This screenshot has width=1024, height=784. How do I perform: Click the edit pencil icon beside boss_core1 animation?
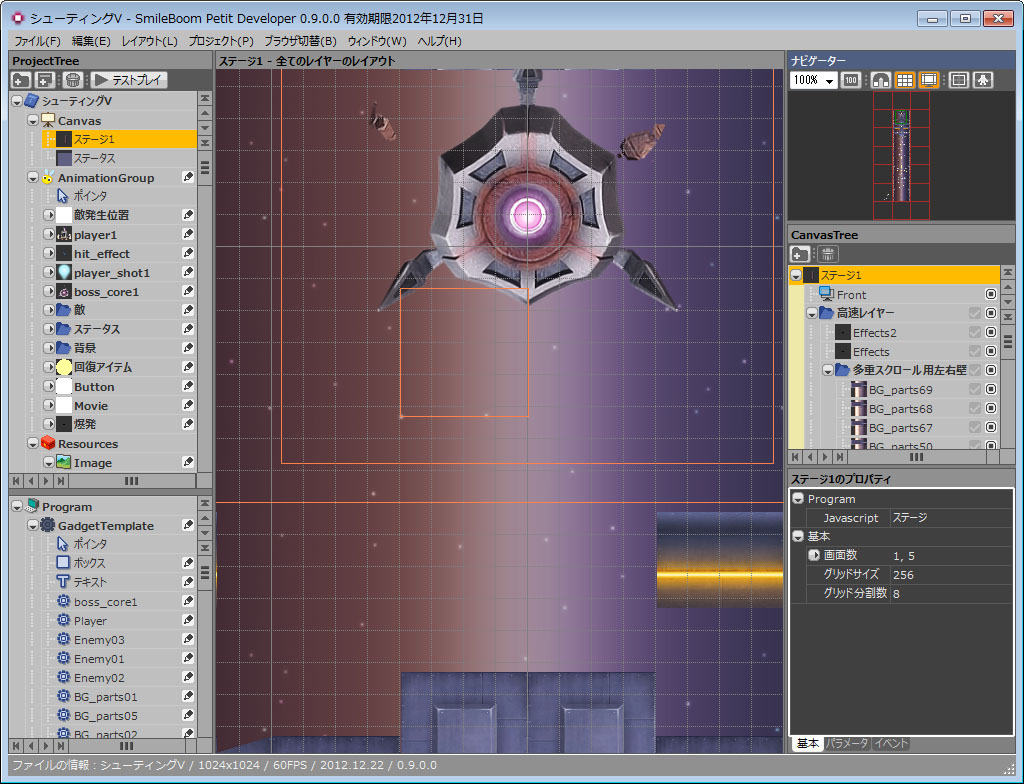point(188,292)
